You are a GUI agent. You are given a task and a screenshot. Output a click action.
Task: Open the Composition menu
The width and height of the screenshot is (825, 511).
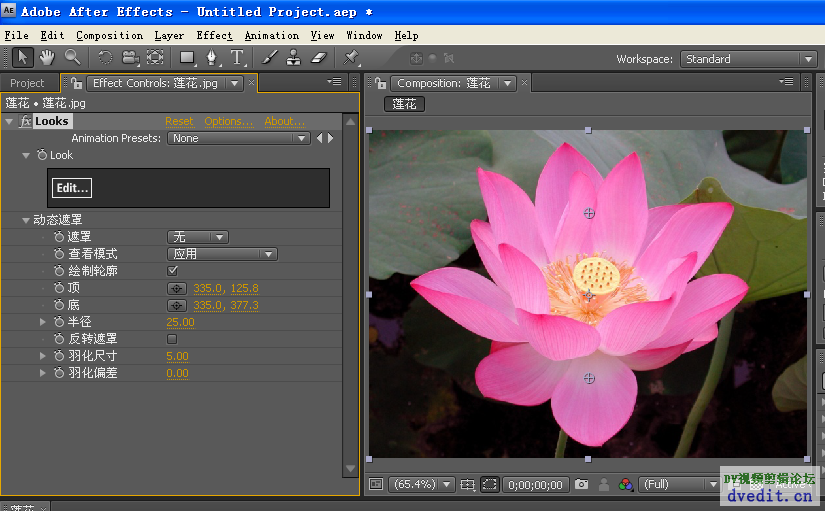[x=109, y=35]
